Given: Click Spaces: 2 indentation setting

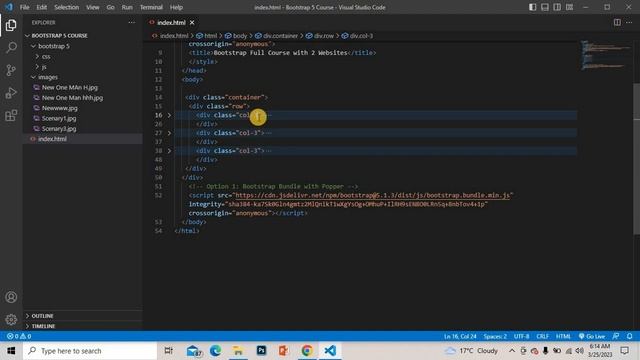Looking at the screenshot, I should pos(495,336).
